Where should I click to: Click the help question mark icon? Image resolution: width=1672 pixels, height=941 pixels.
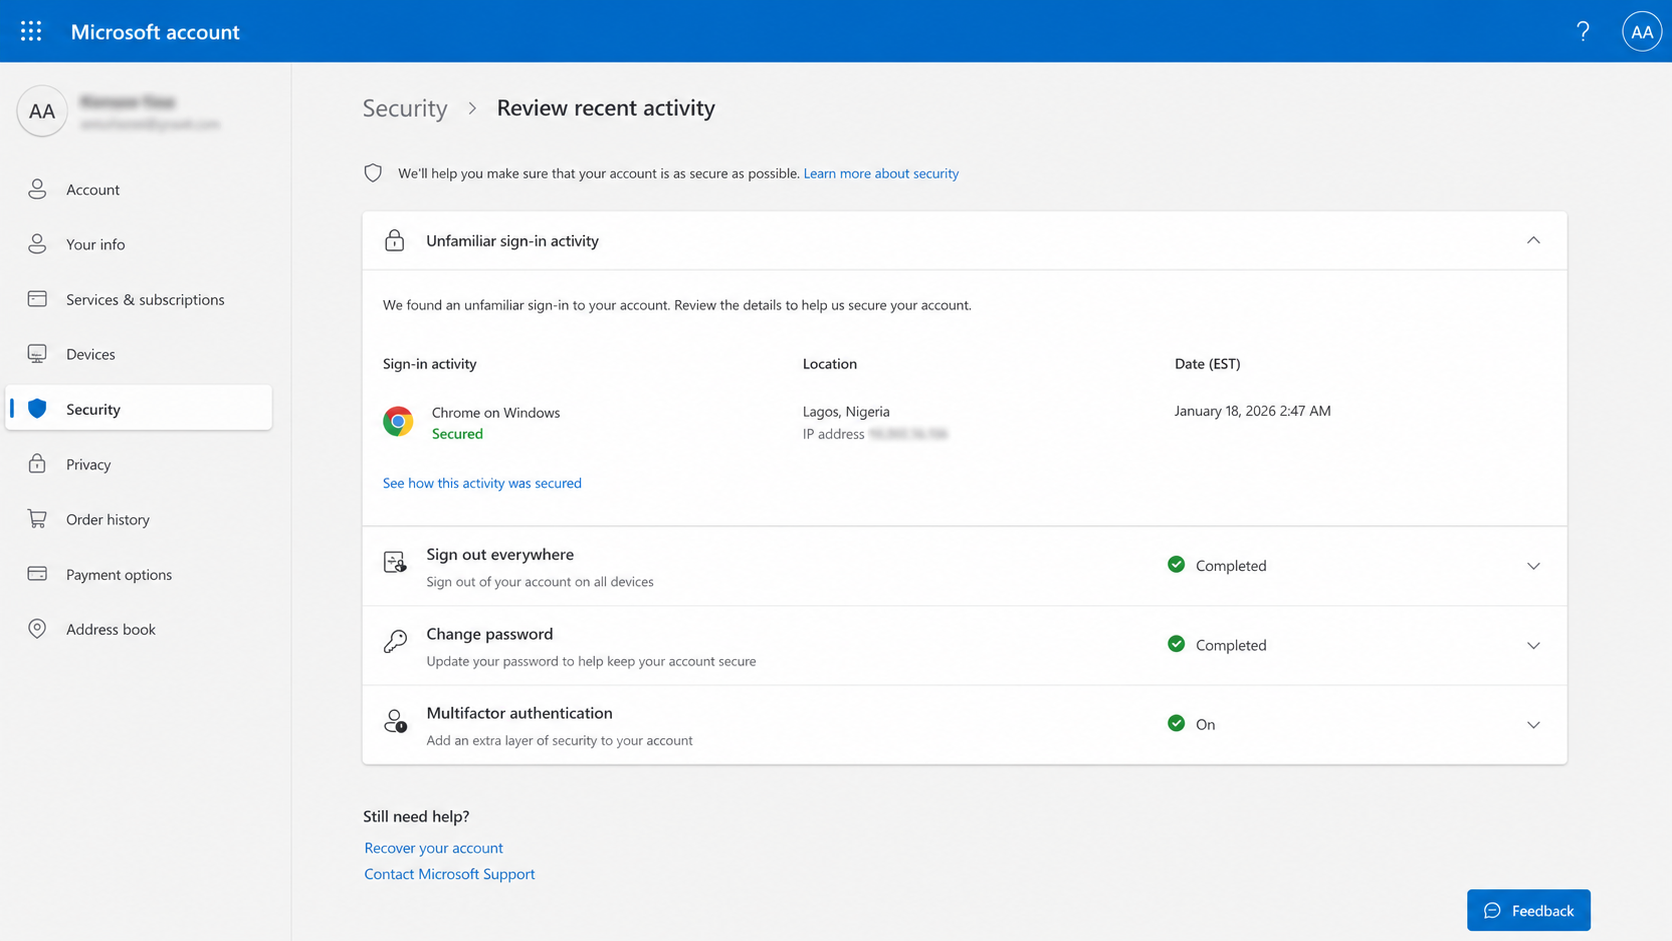(x=1583, y=31)
